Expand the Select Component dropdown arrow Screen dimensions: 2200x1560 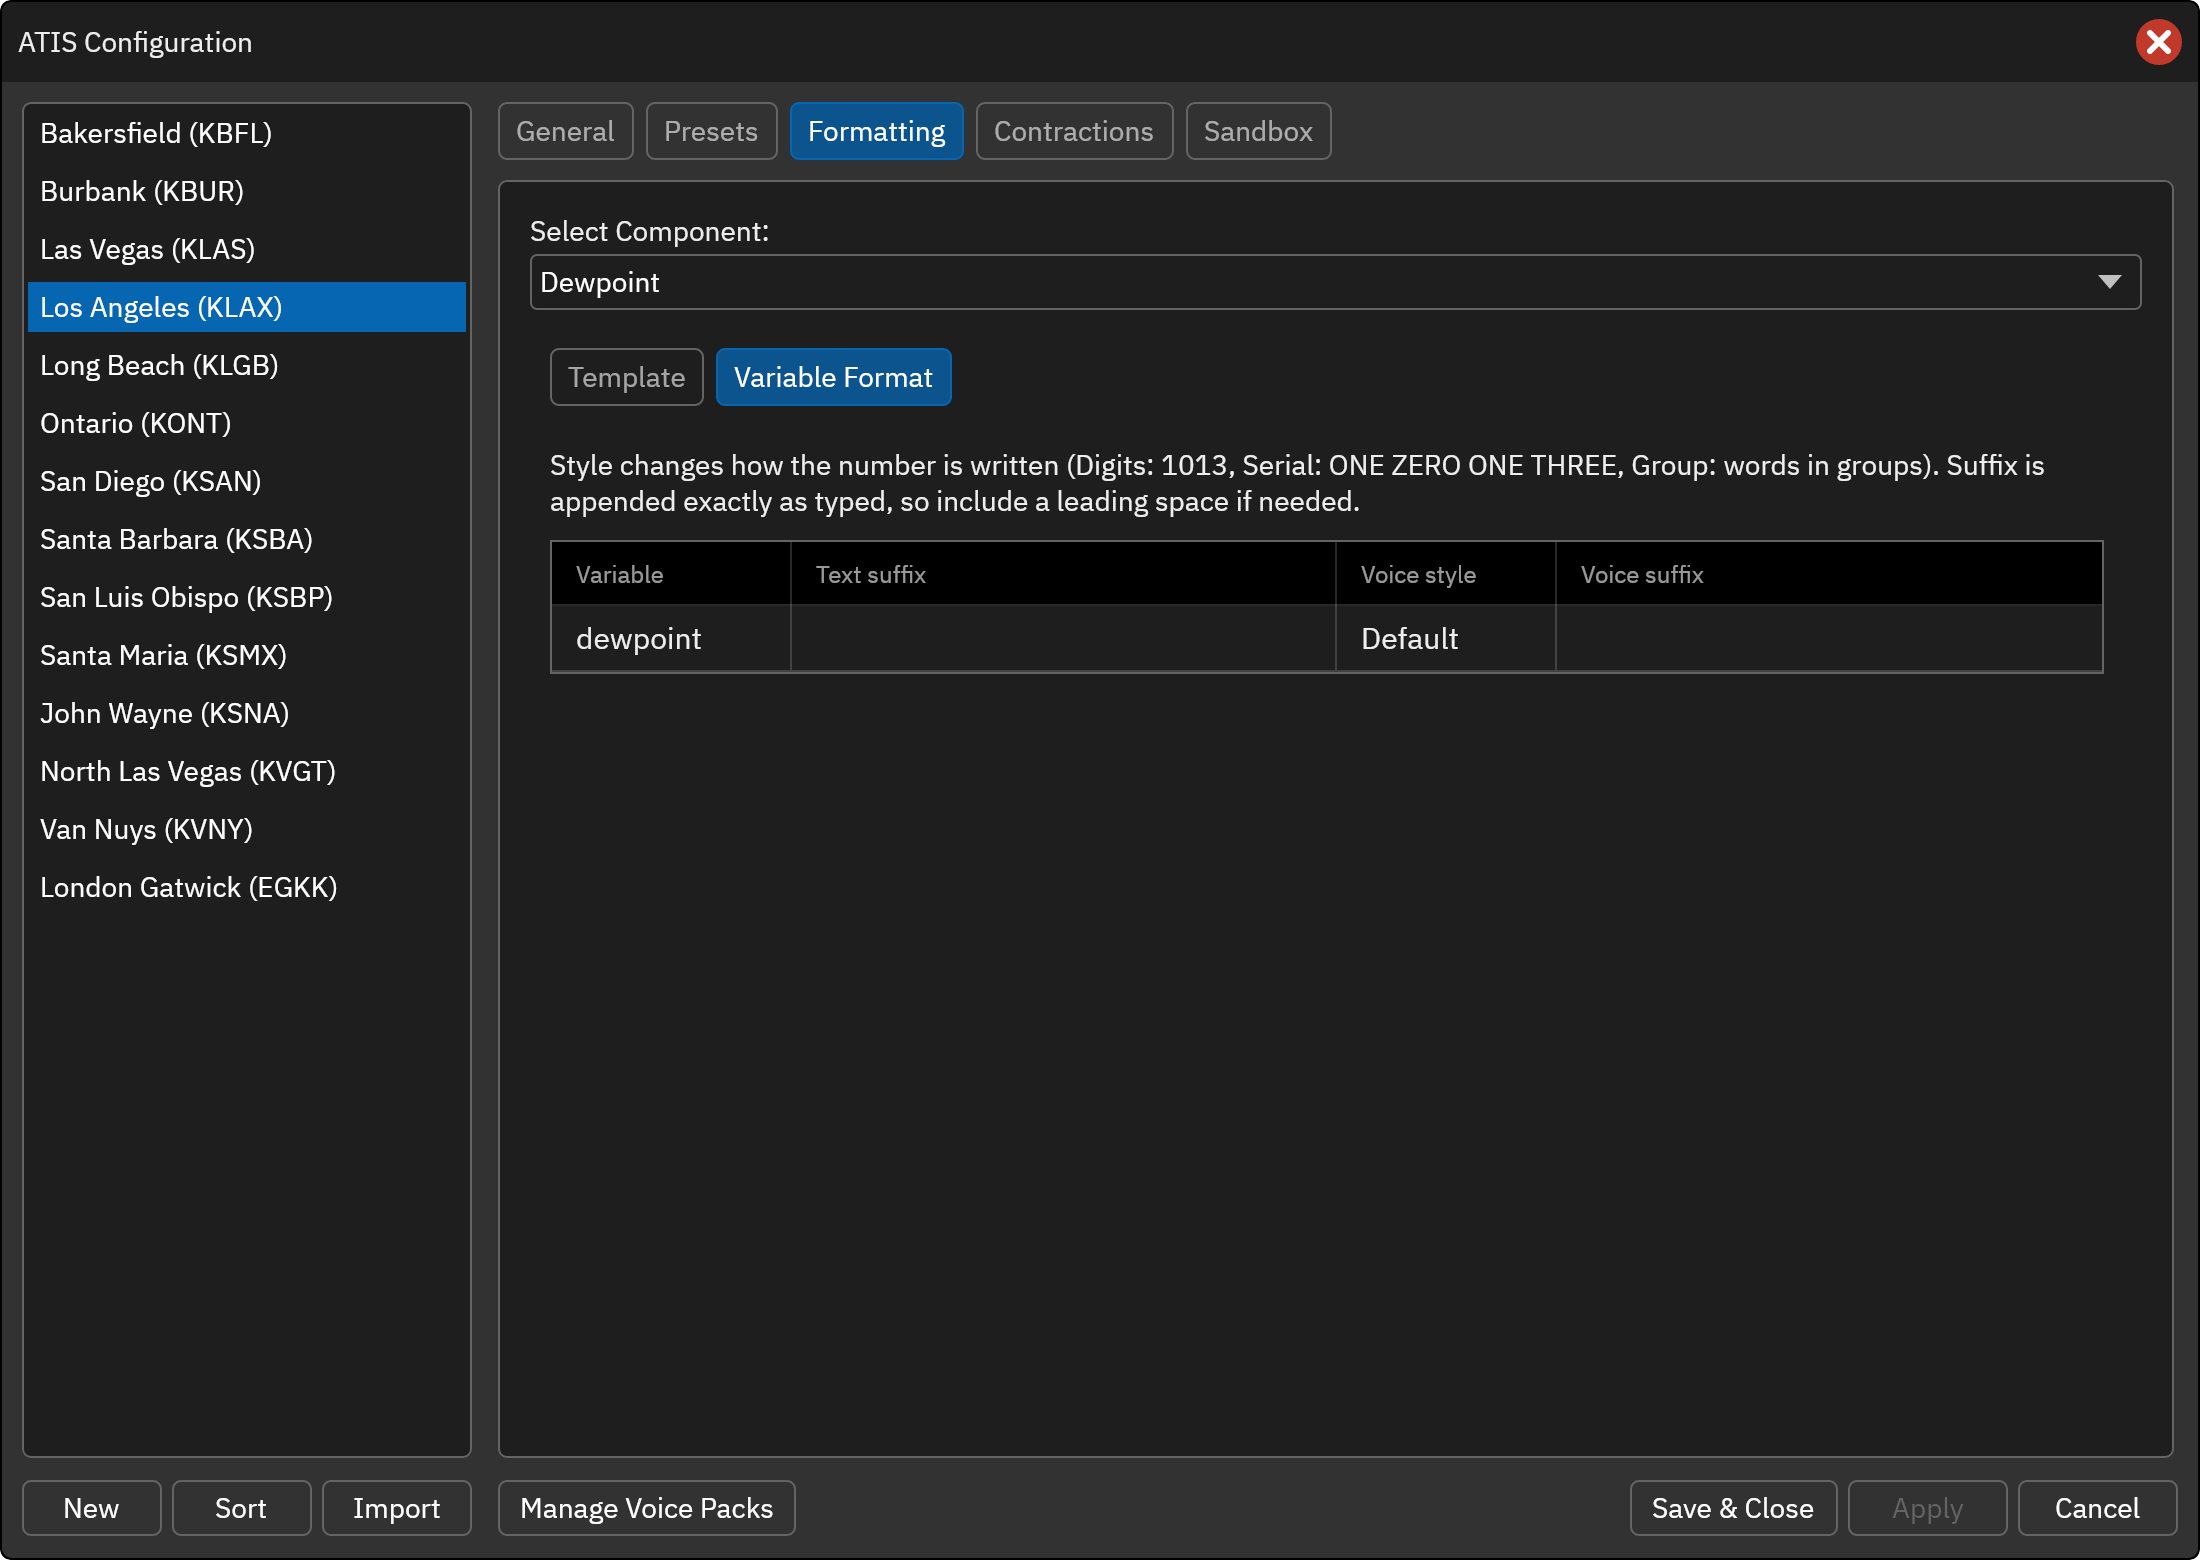point(2109,282)
